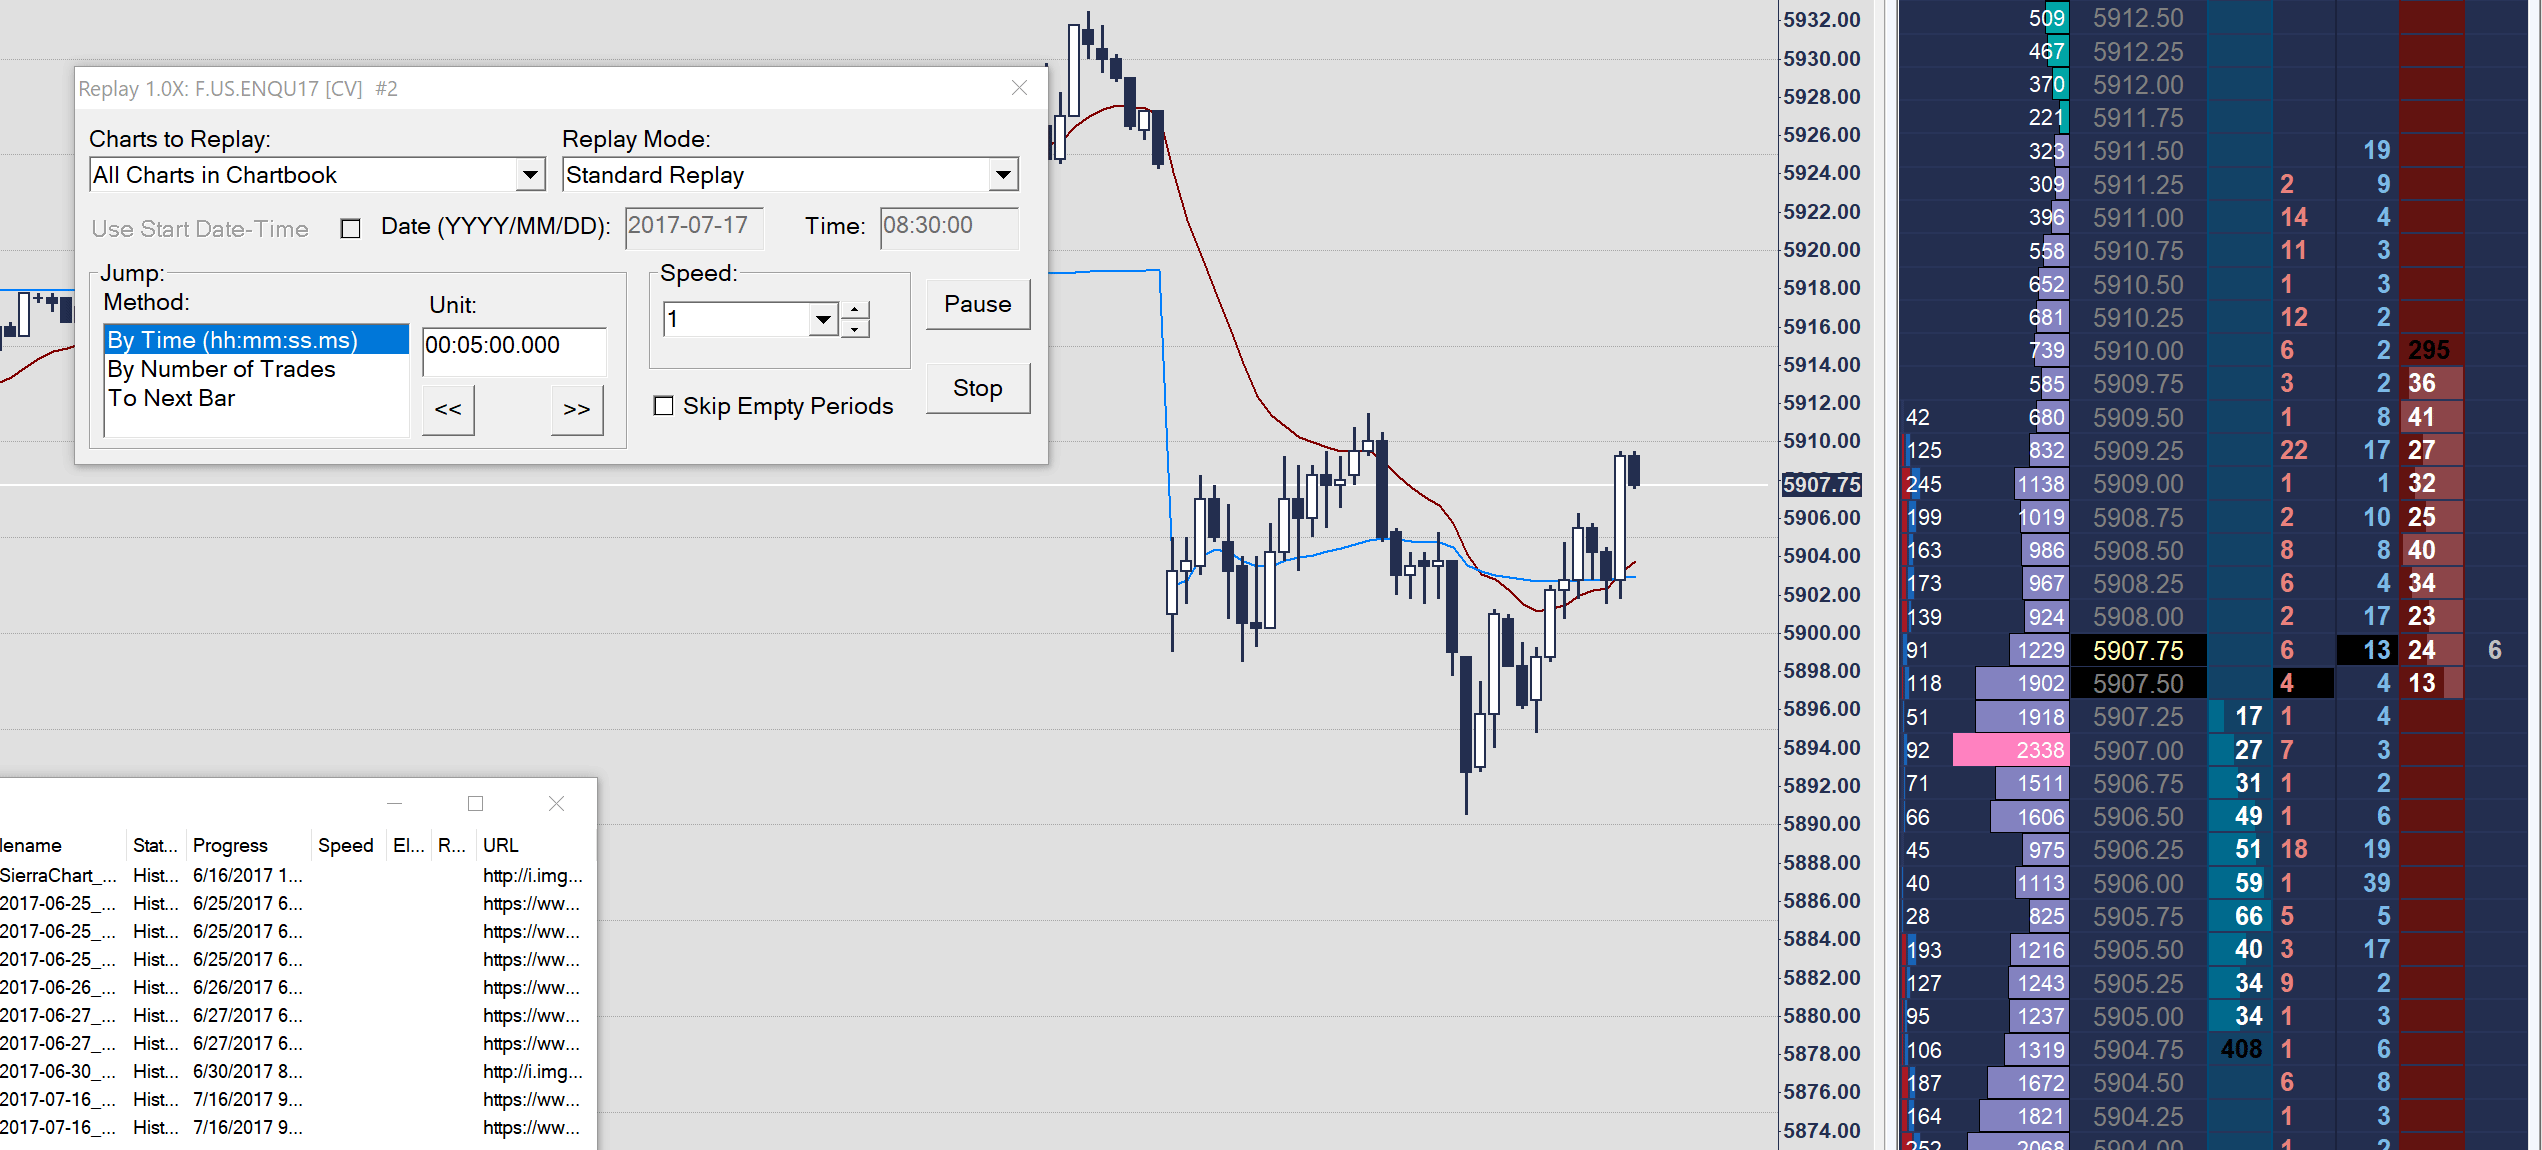This screenshot has height=1150, width=2542.
Task: Click the jump backward << button
Action: coord(448,409)
